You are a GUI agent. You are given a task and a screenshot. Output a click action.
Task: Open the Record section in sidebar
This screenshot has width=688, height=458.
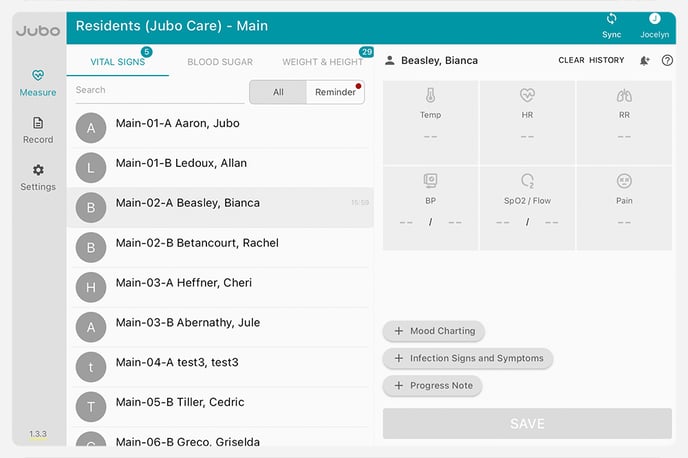click(x=38, y=130)
